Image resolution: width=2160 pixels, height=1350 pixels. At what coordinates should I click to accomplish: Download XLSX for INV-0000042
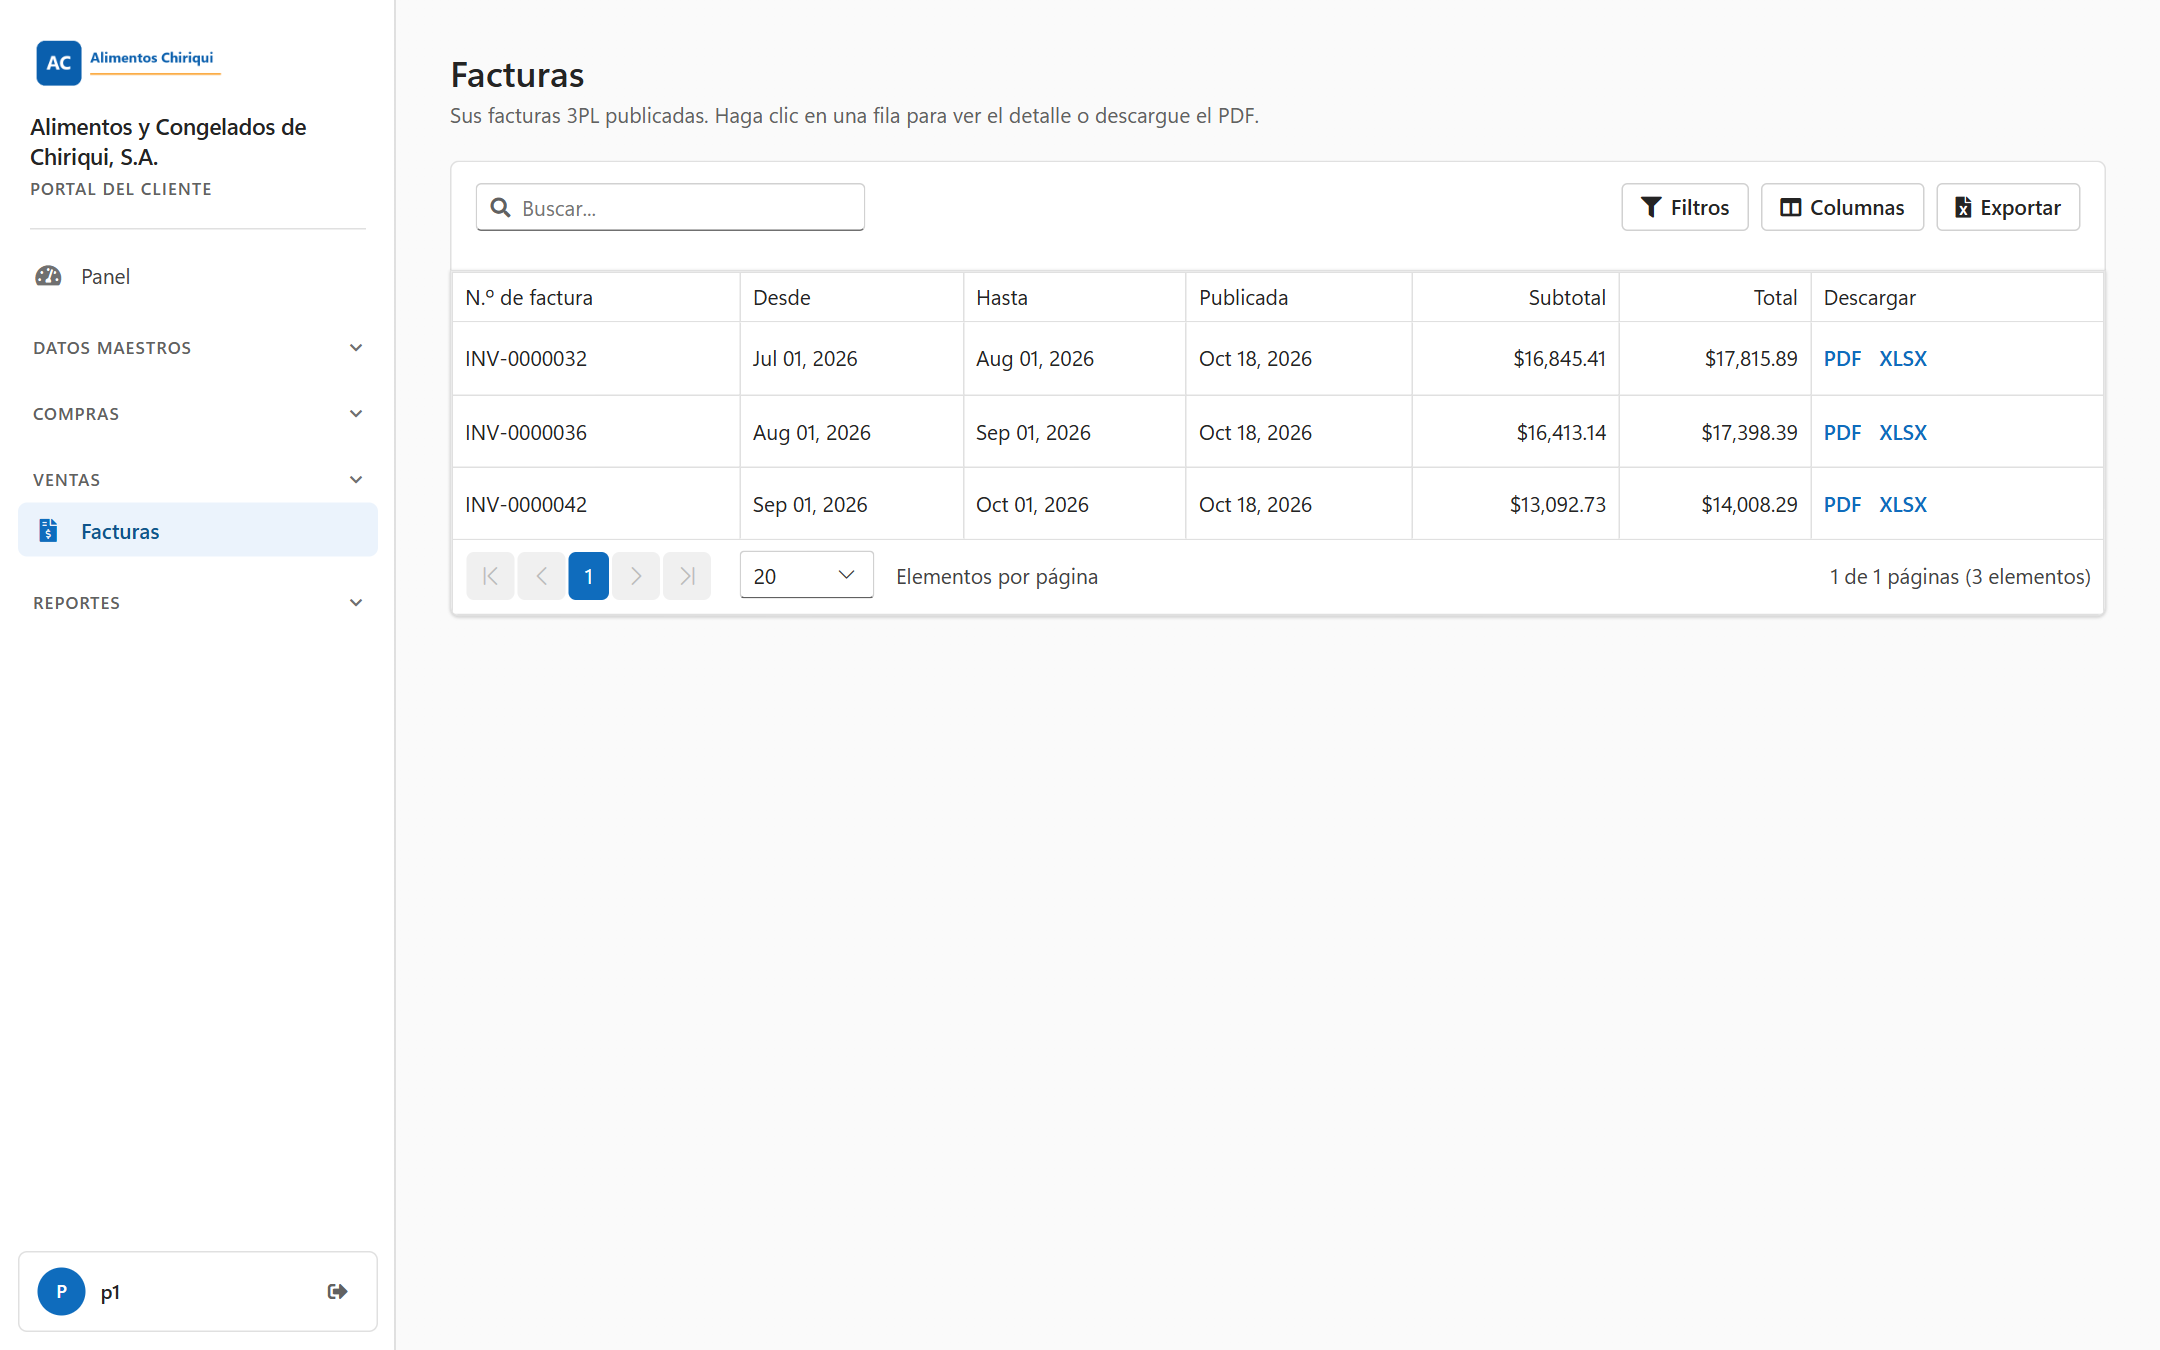(x=1903, y=504)
